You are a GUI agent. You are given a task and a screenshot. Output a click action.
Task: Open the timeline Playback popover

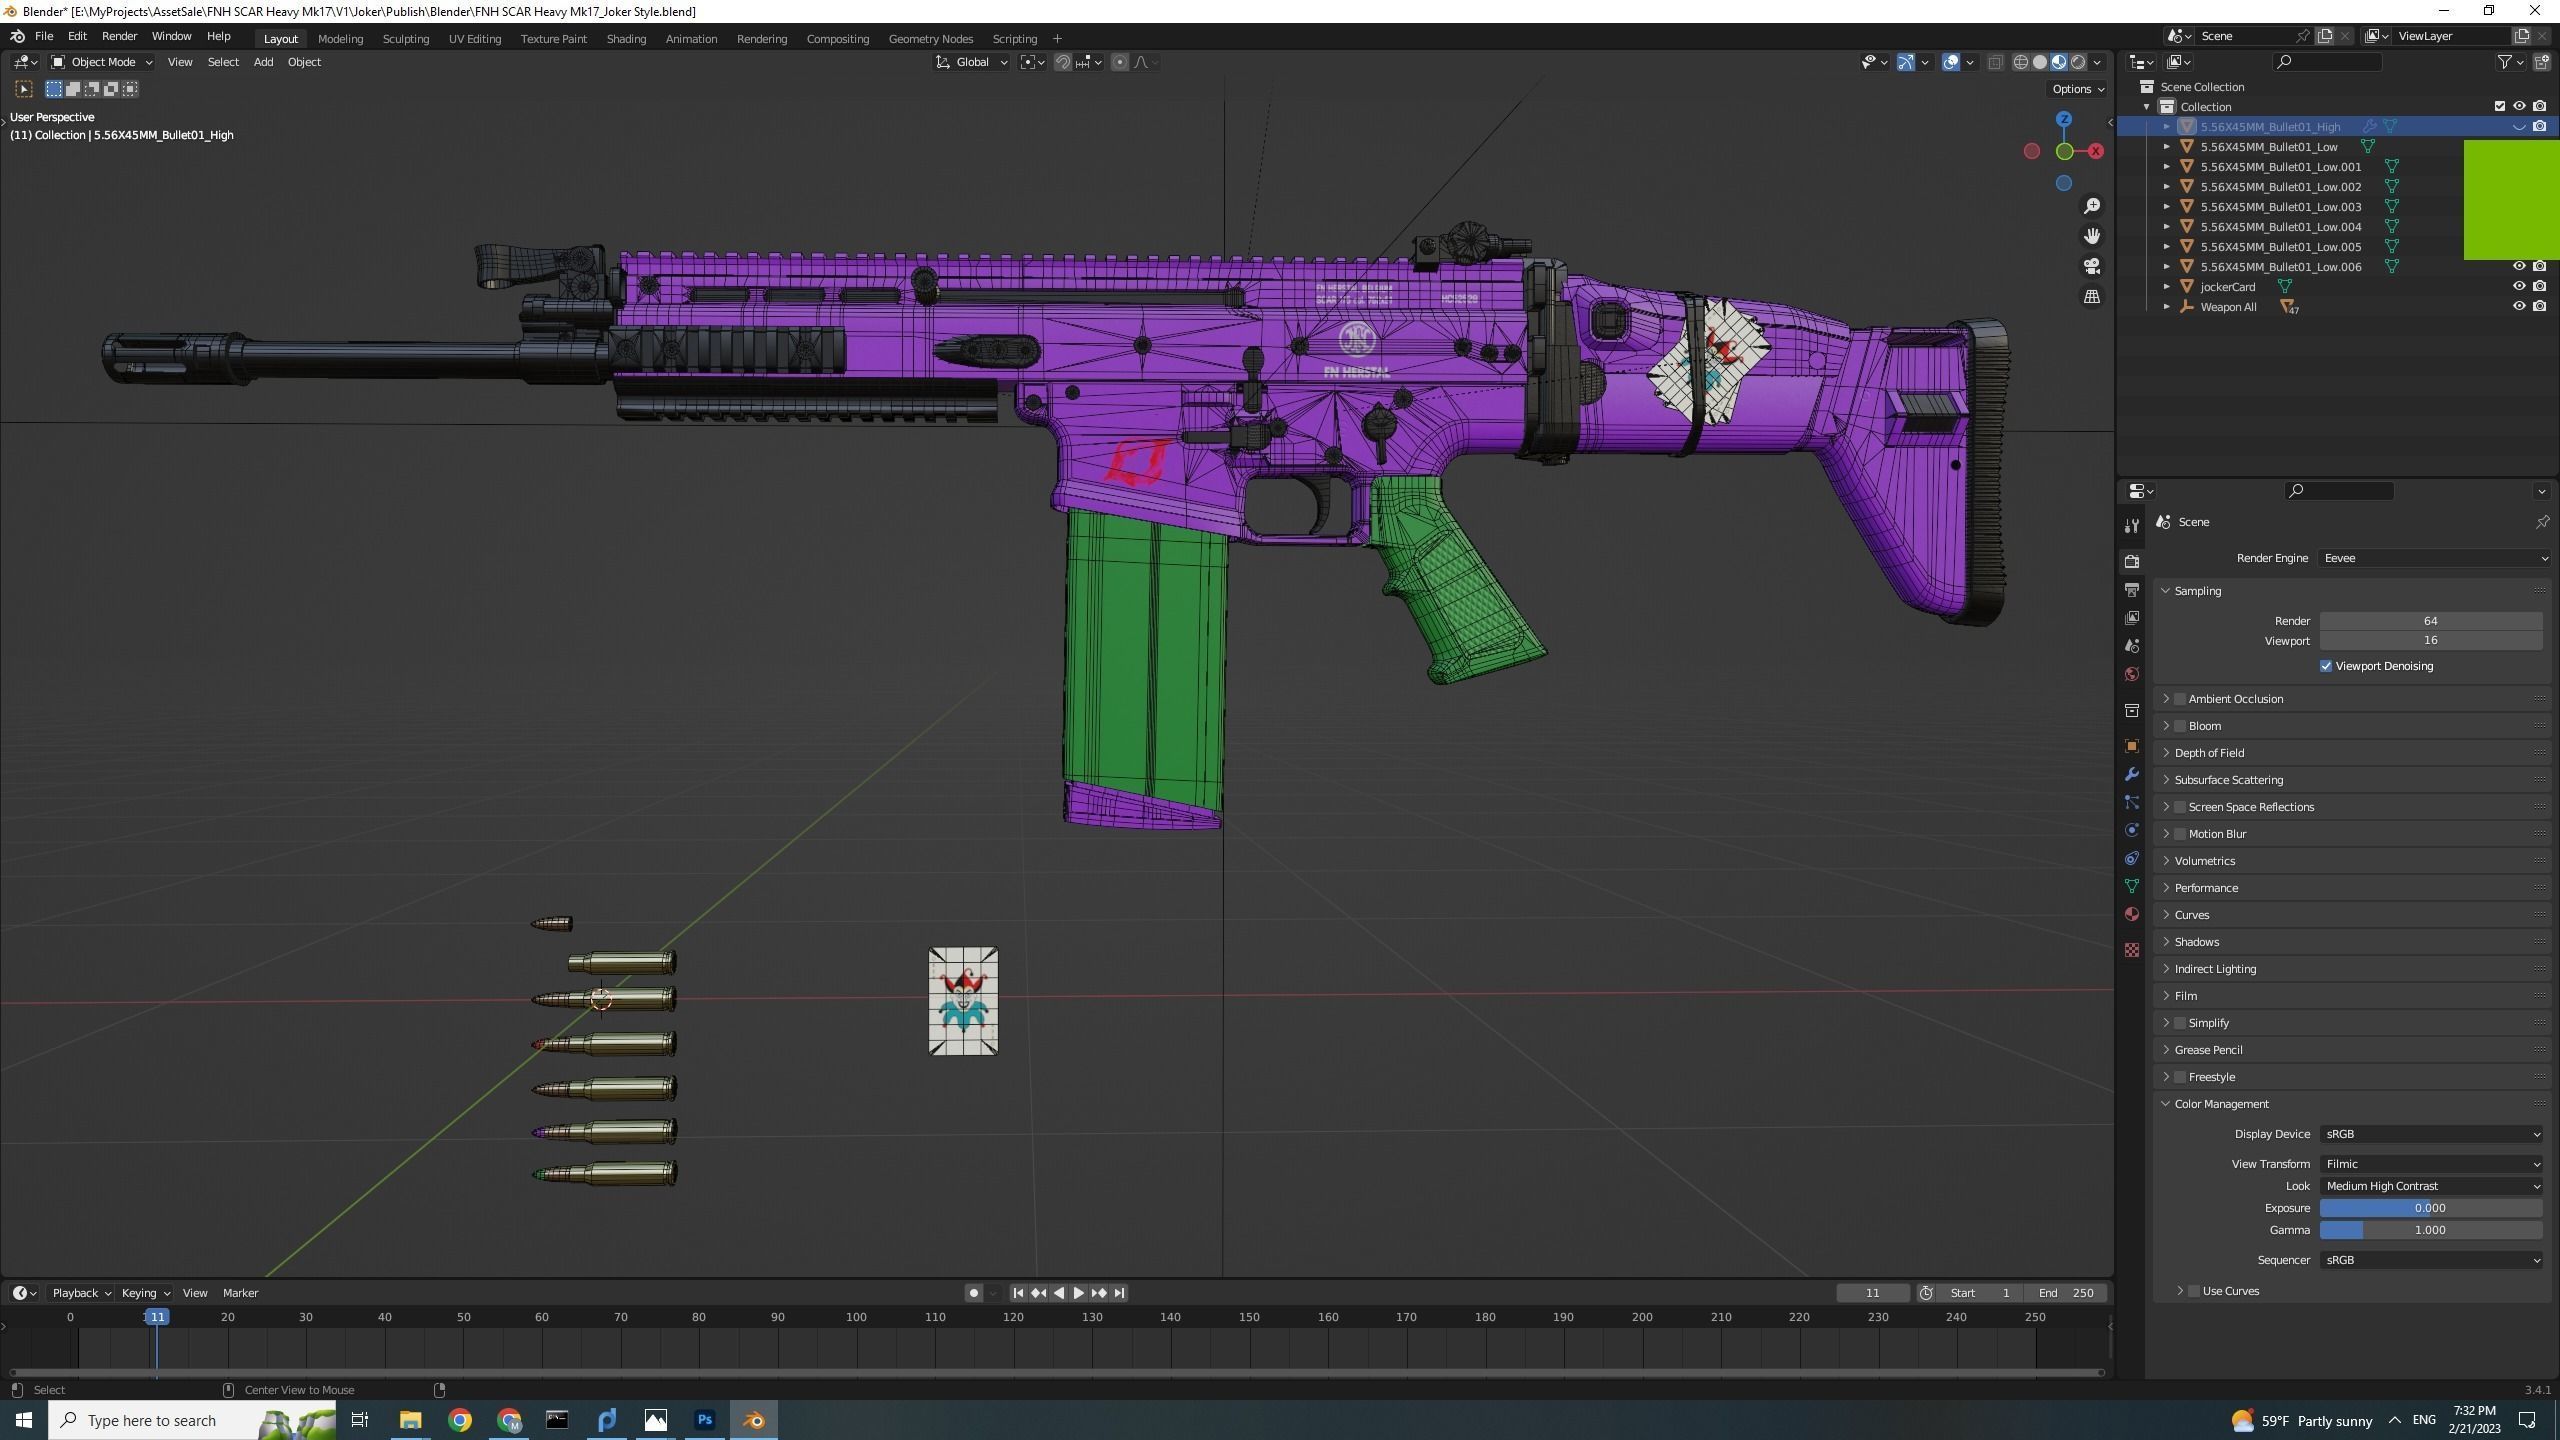pyautogui.click(x=80, y=1293)
